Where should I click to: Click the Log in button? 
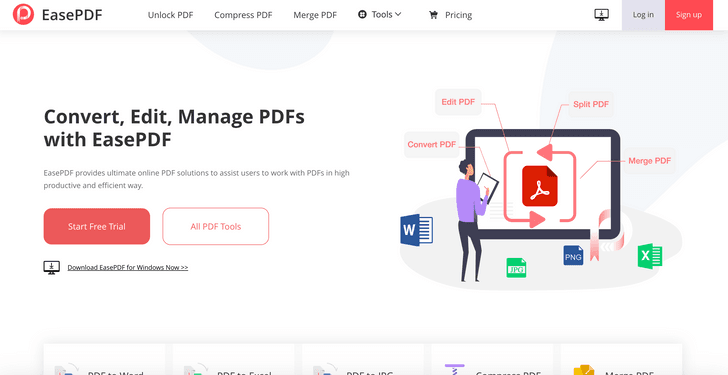643,15
